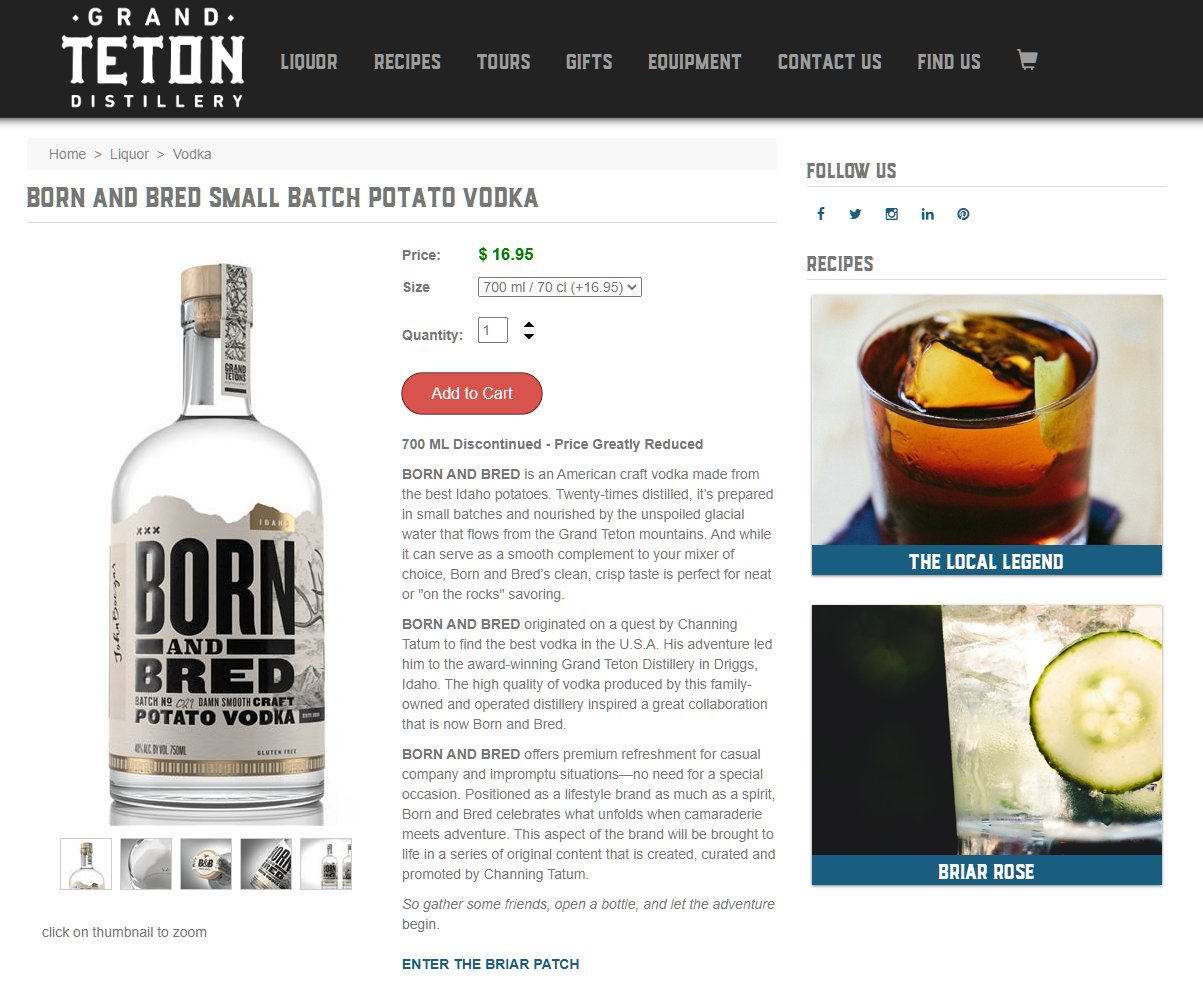View the two-bottles thumbnail image
This screenshot has height=999, width=1203.
pos(326,864)
